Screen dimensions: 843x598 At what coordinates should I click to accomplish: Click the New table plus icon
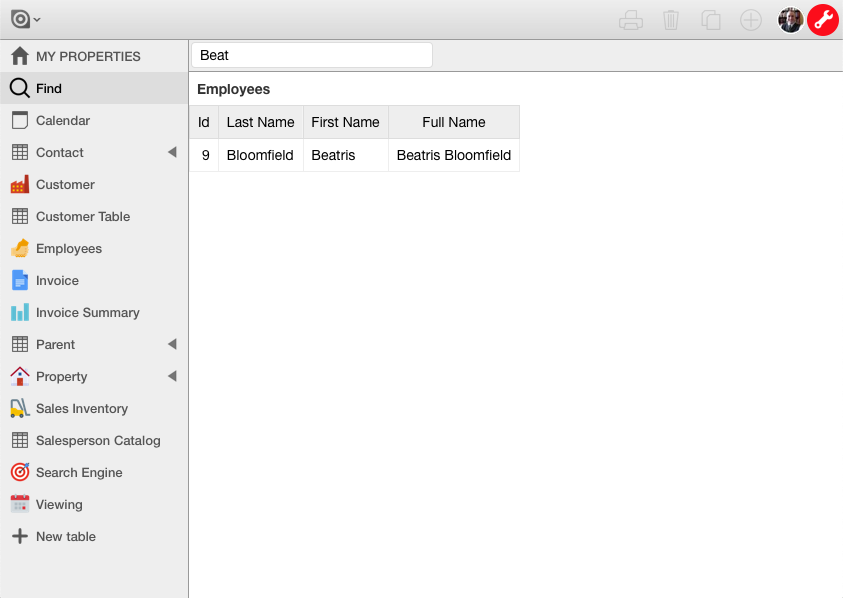point(20,536)
